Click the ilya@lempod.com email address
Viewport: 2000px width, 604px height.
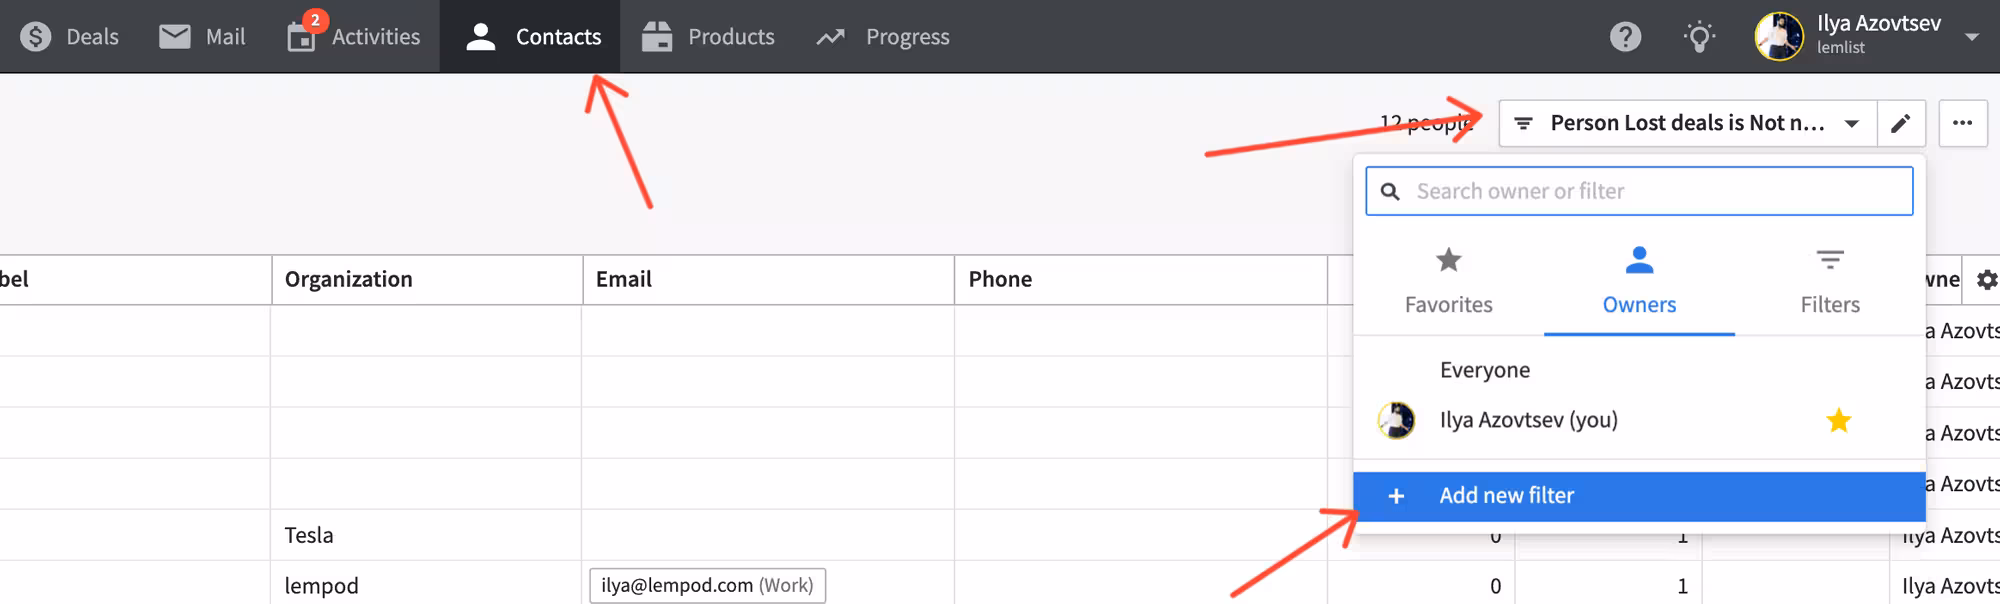[x=677, y=586]
